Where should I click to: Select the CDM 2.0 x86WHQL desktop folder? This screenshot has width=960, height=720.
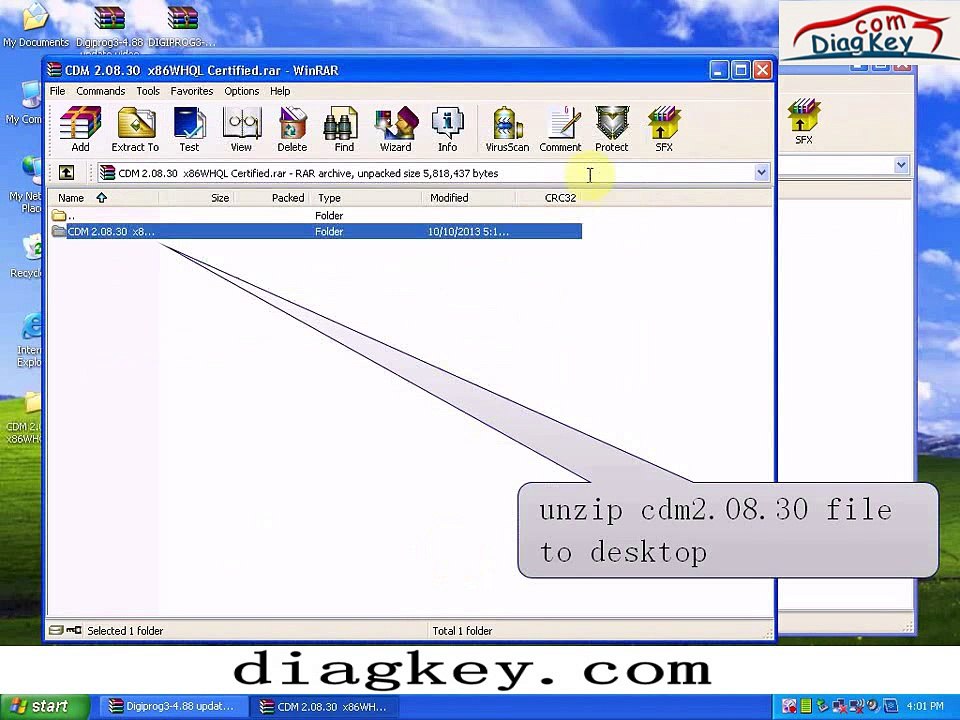[x=24, y=419]
